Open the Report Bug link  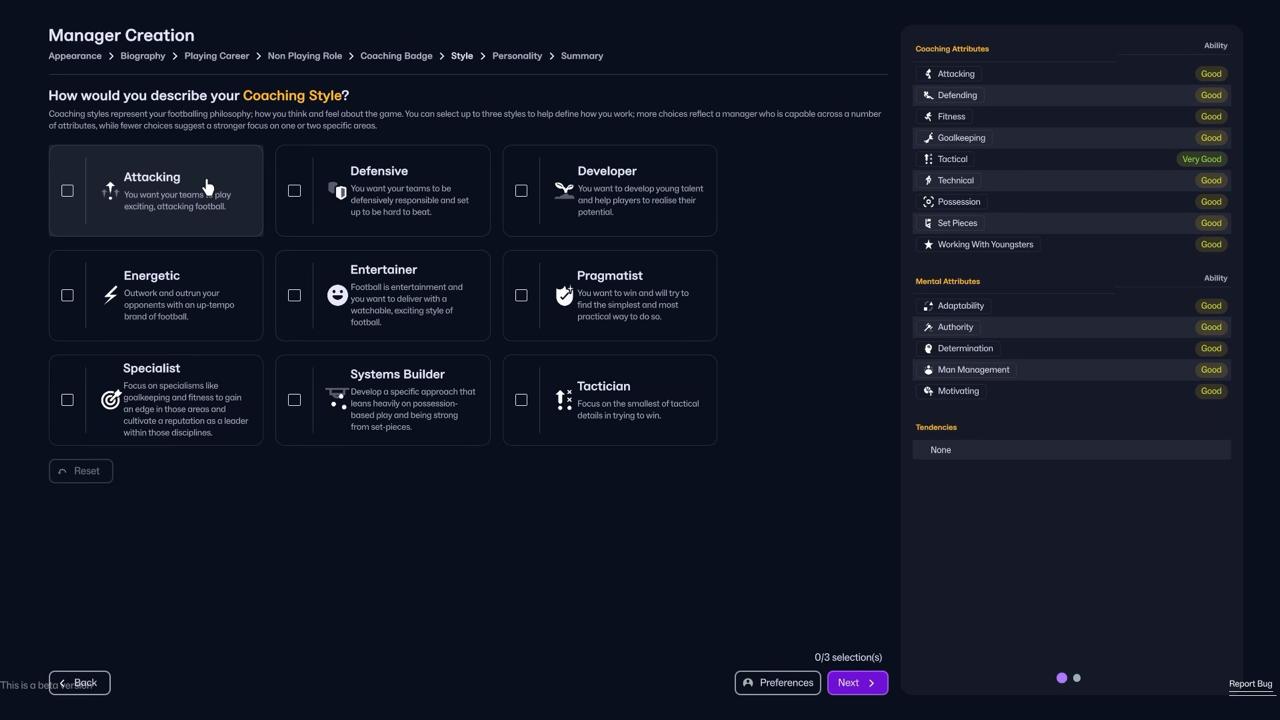[1250, 684]
